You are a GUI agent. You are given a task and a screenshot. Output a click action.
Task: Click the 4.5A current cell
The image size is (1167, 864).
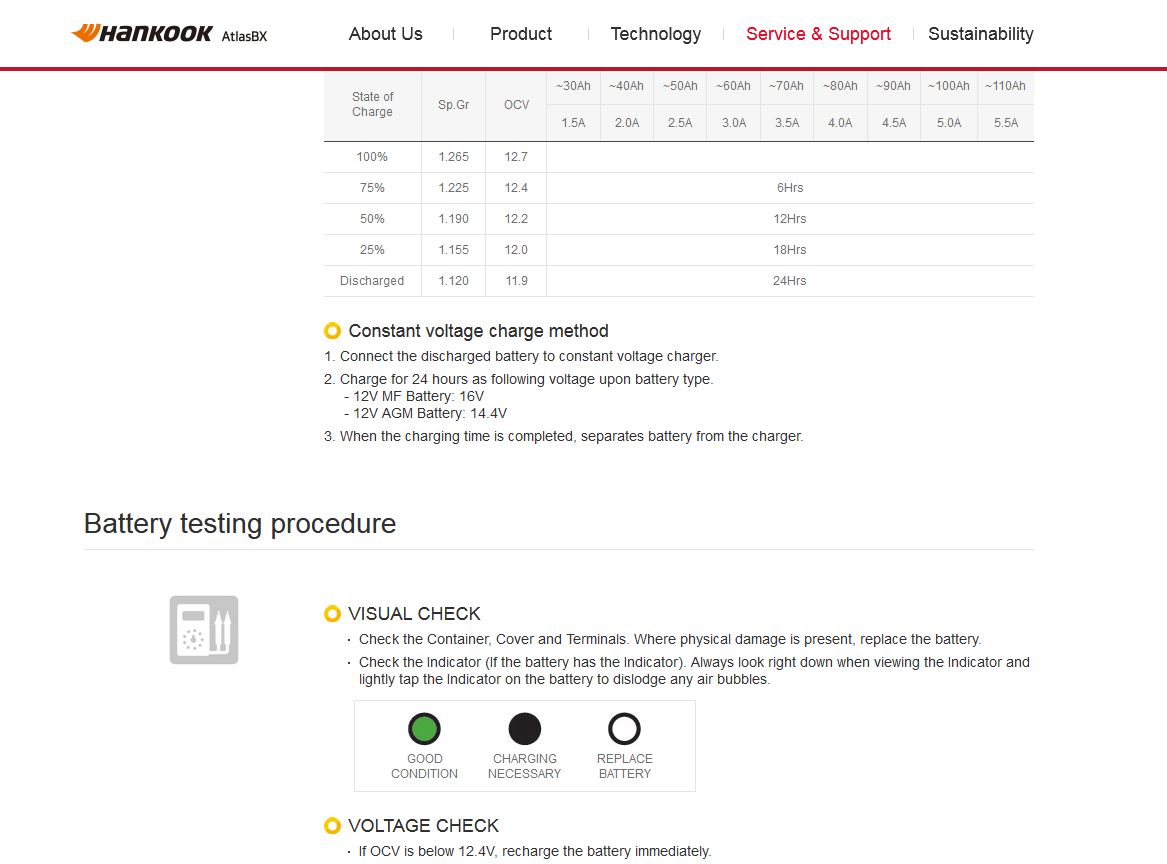(x=894, y=123)
